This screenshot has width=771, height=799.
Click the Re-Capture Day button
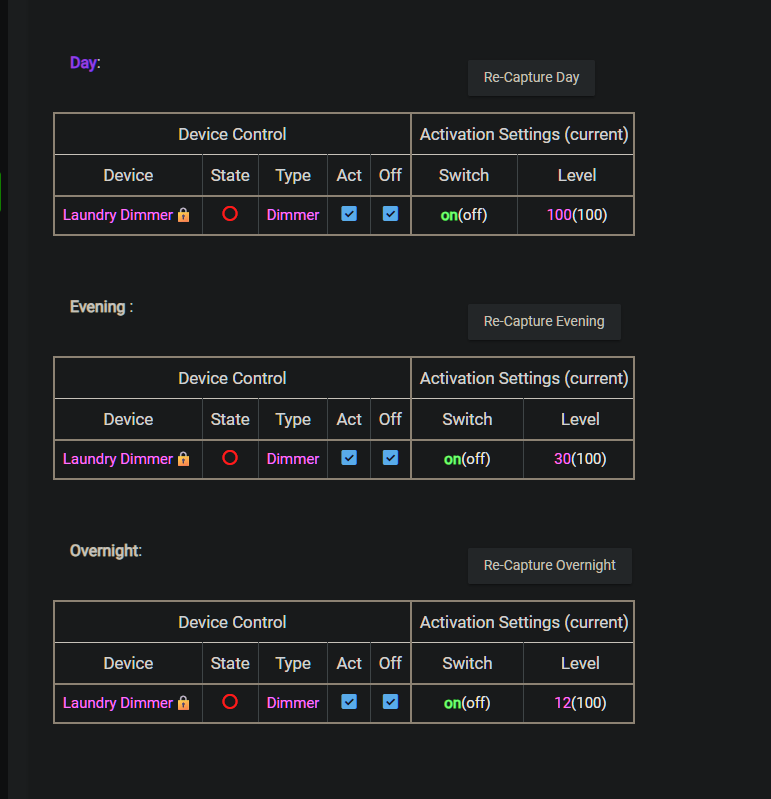coord(531,78)
